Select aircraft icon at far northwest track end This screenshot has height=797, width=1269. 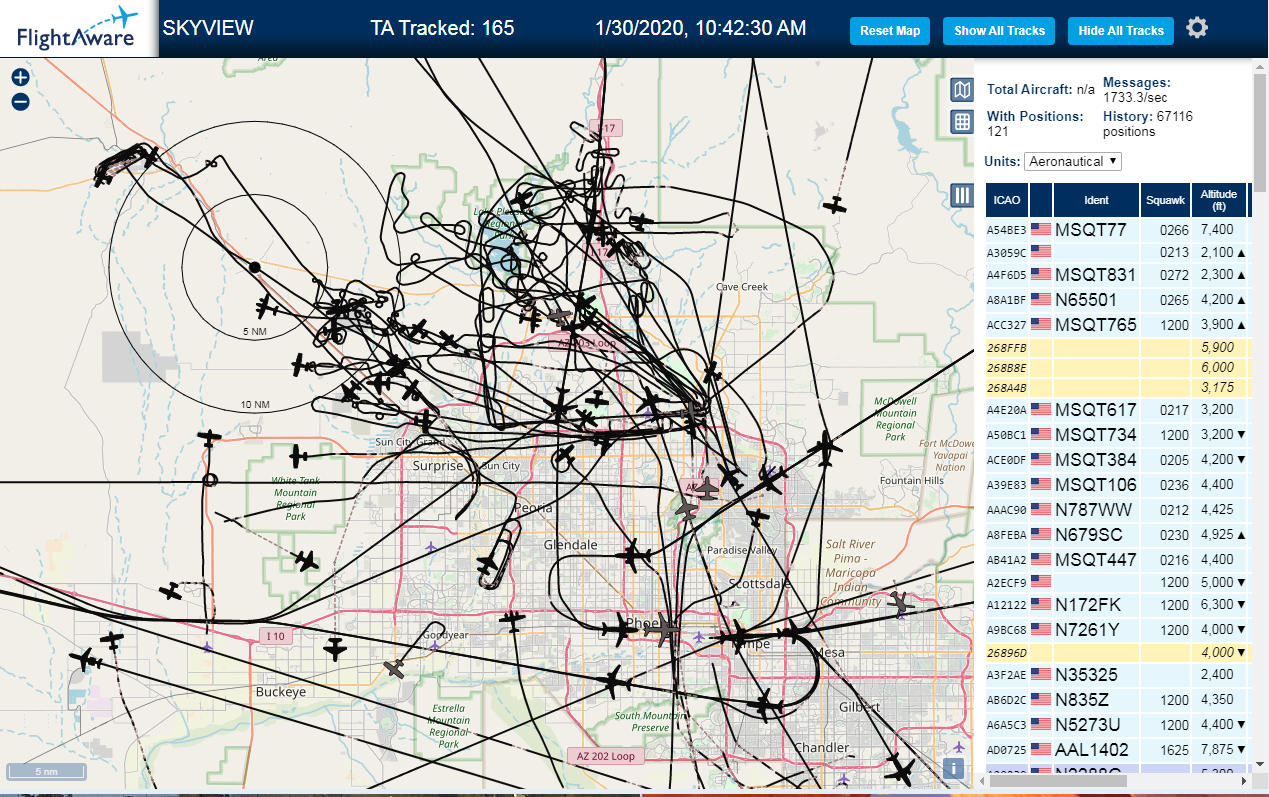pos(150,157)
